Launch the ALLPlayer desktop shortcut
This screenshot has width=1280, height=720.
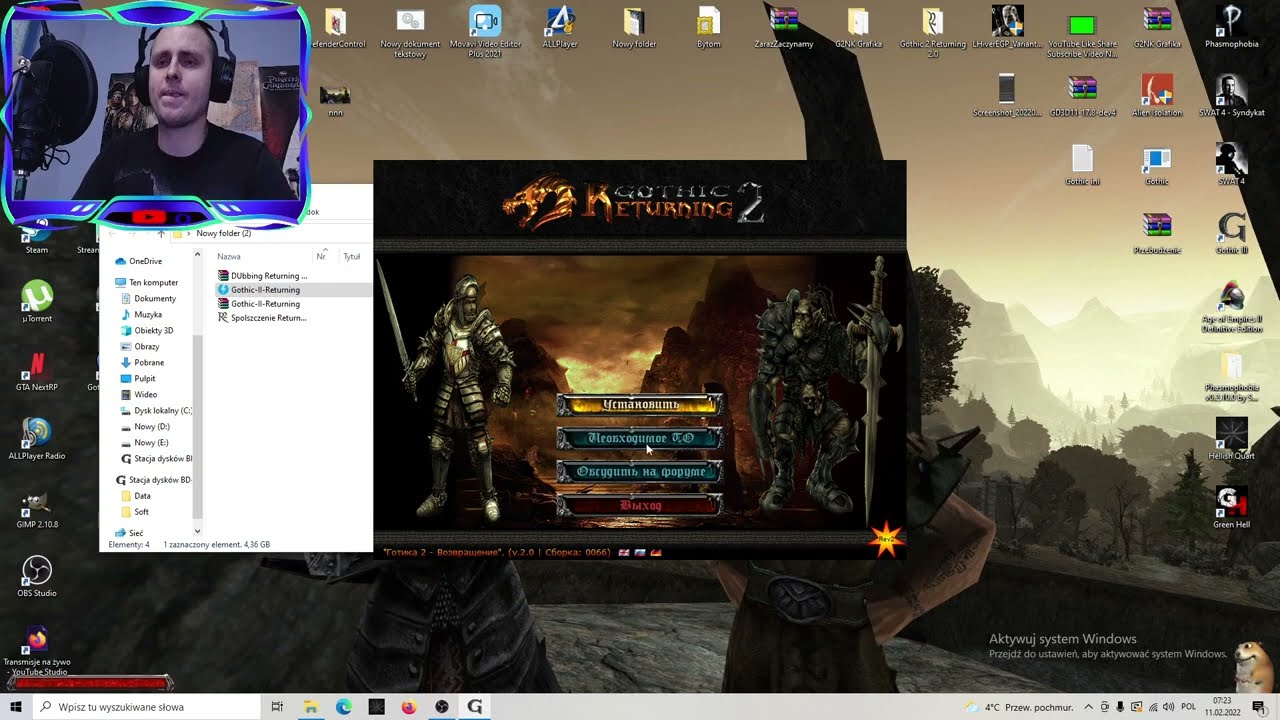[x=560, y=27]
